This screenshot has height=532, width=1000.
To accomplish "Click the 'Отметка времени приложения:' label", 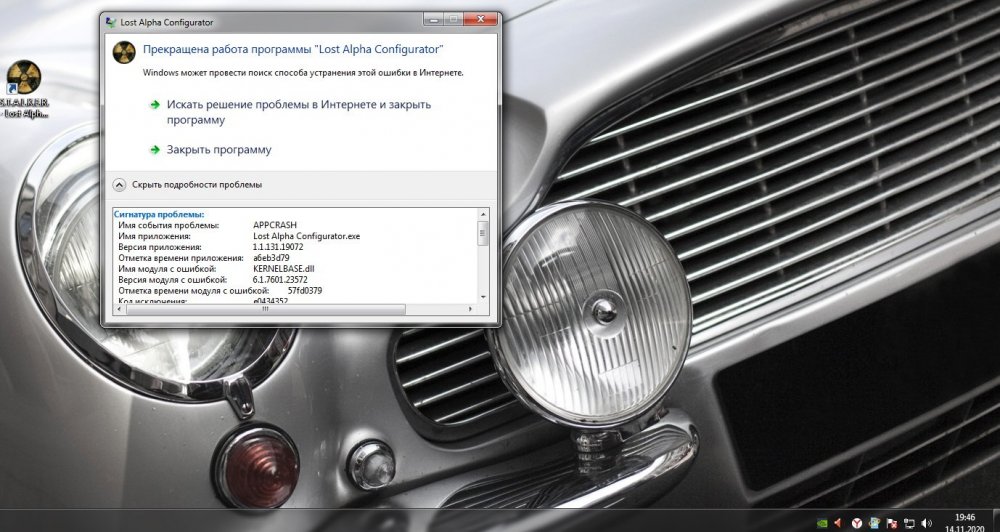I will click(x=182, y=258).
